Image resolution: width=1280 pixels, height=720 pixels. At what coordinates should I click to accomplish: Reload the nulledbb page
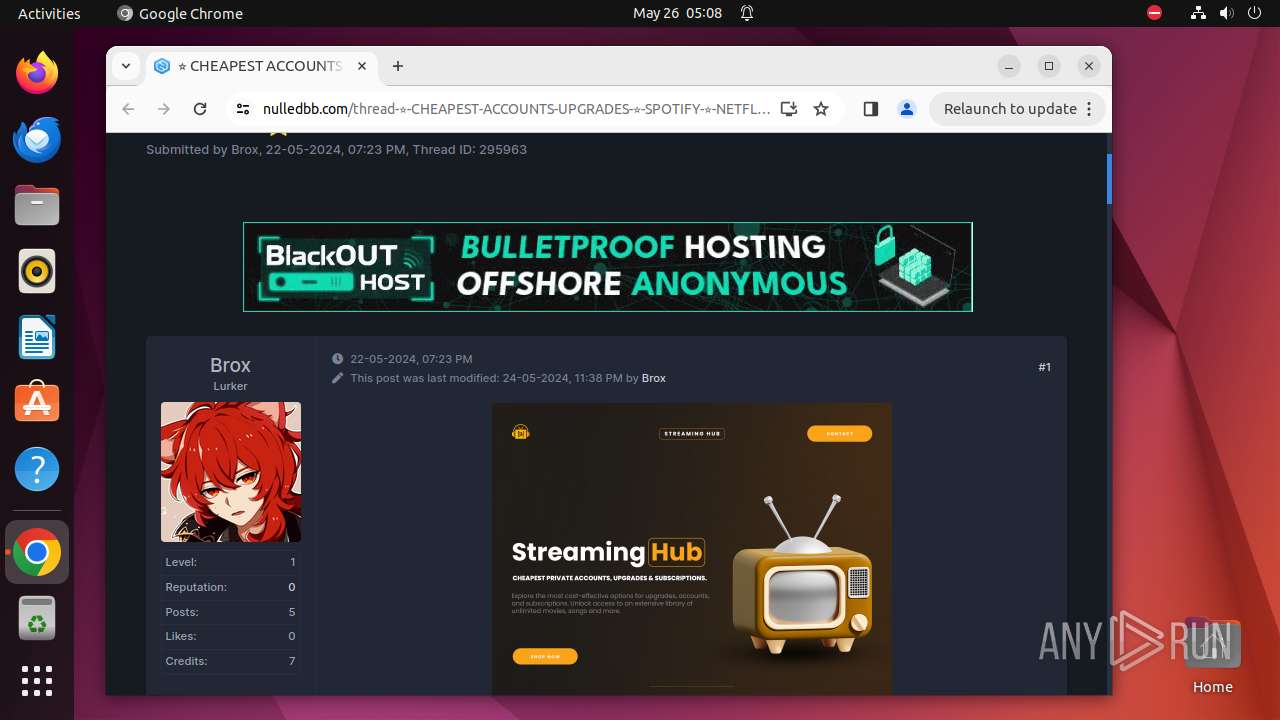pyautogui.click(x=200, y=109)
